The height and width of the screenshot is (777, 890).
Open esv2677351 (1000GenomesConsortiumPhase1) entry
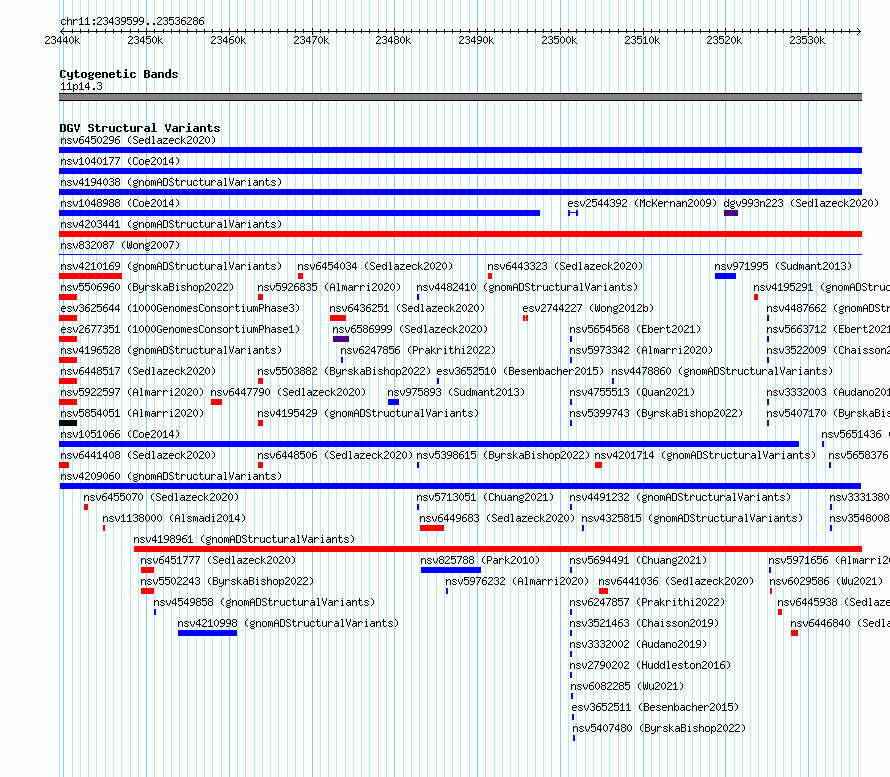click(180, 329)
